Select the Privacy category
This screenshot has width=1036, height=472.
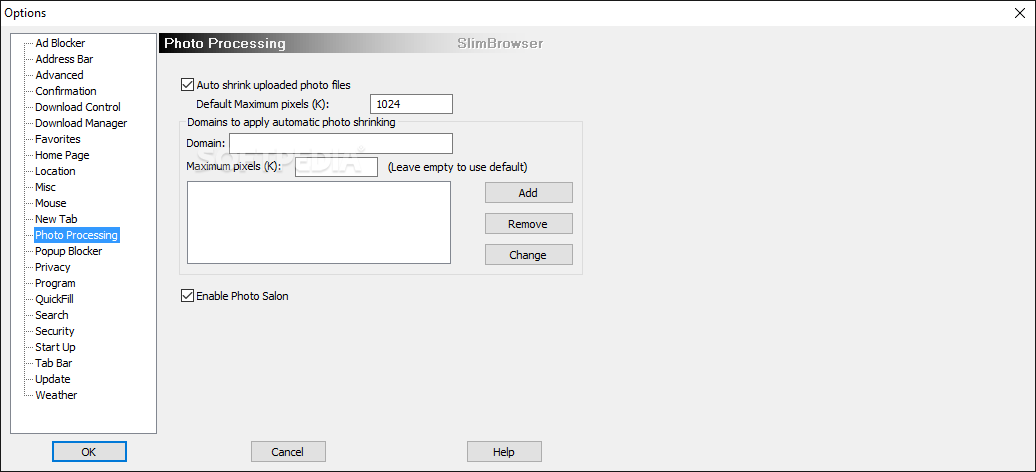pos(53,267)
